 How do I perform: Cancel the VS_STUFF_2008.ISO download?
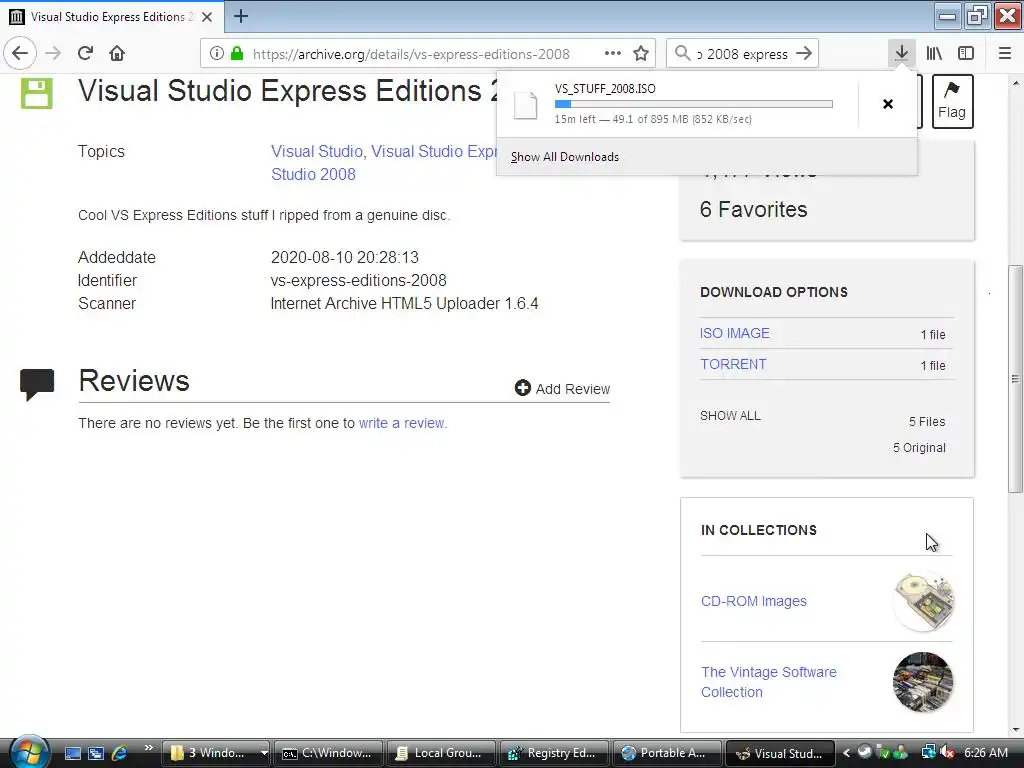888,104
